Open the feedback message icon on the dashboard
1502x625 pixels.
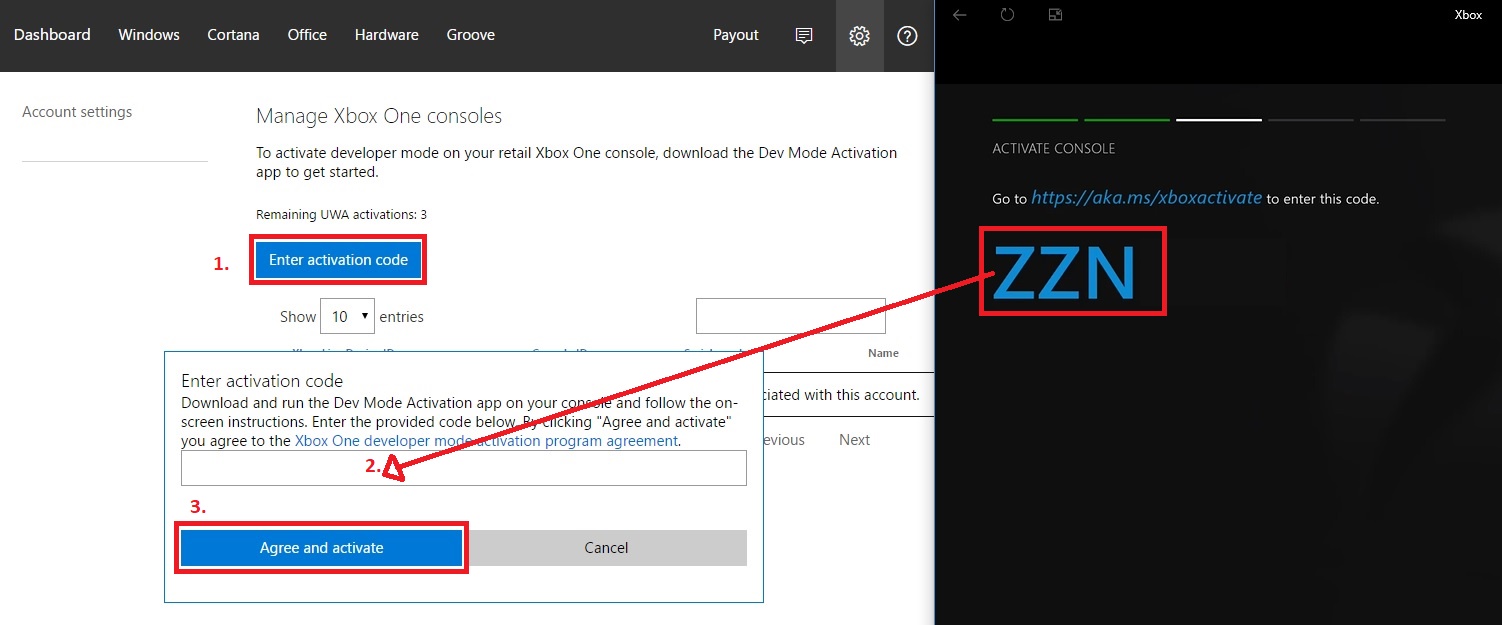[803, 35]
